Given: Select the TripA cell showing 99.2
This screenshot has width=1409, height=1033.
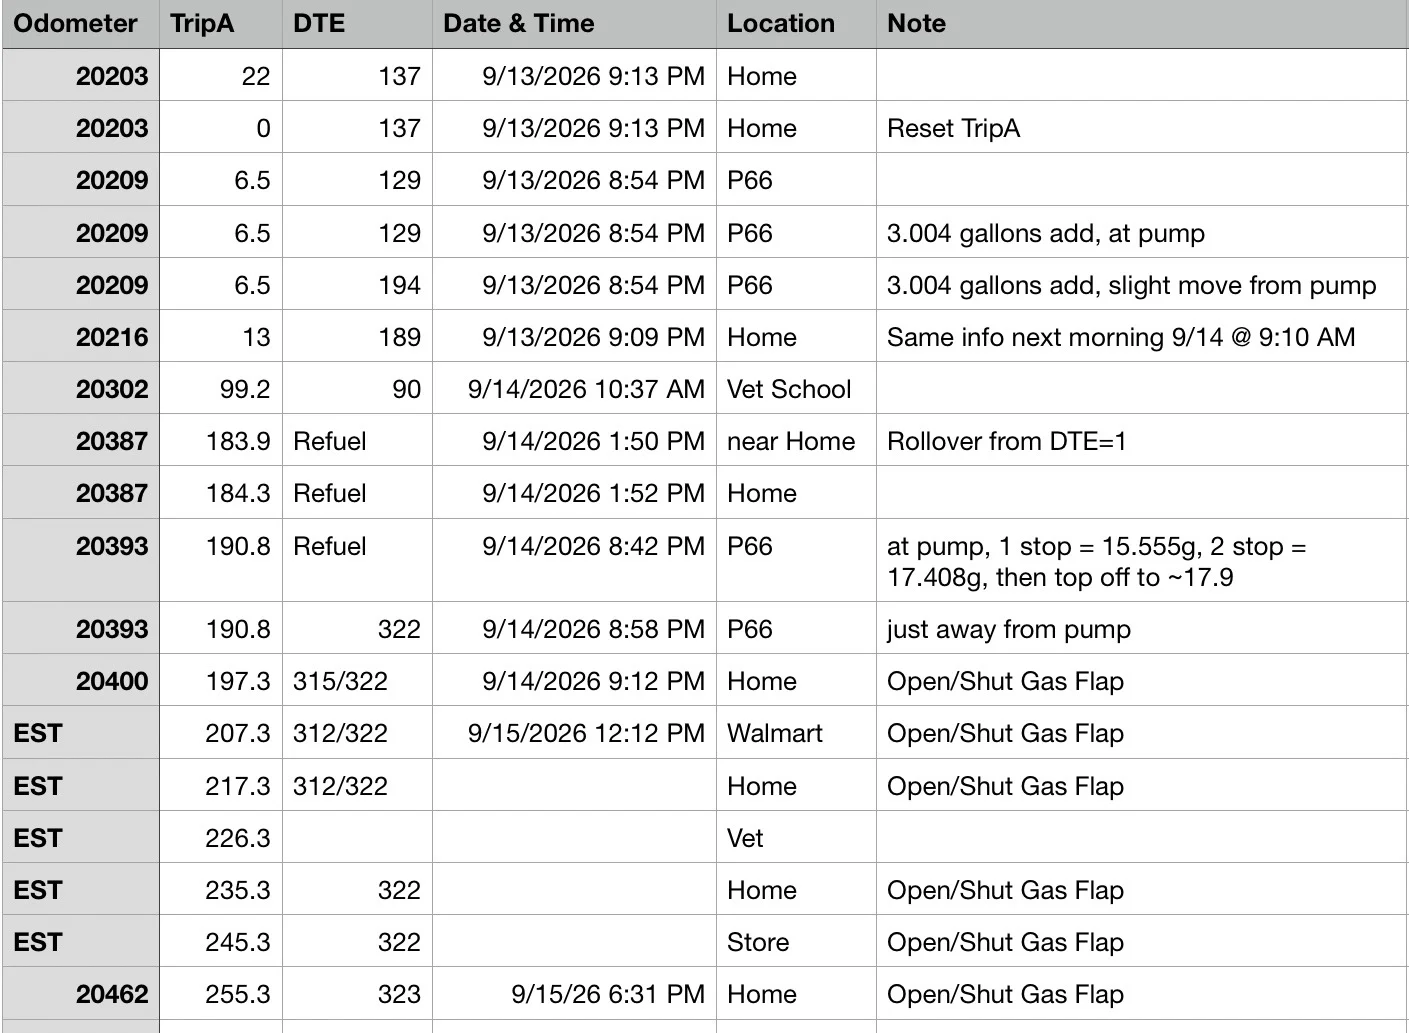Looking at the screenshot, I should coord(220,388).
